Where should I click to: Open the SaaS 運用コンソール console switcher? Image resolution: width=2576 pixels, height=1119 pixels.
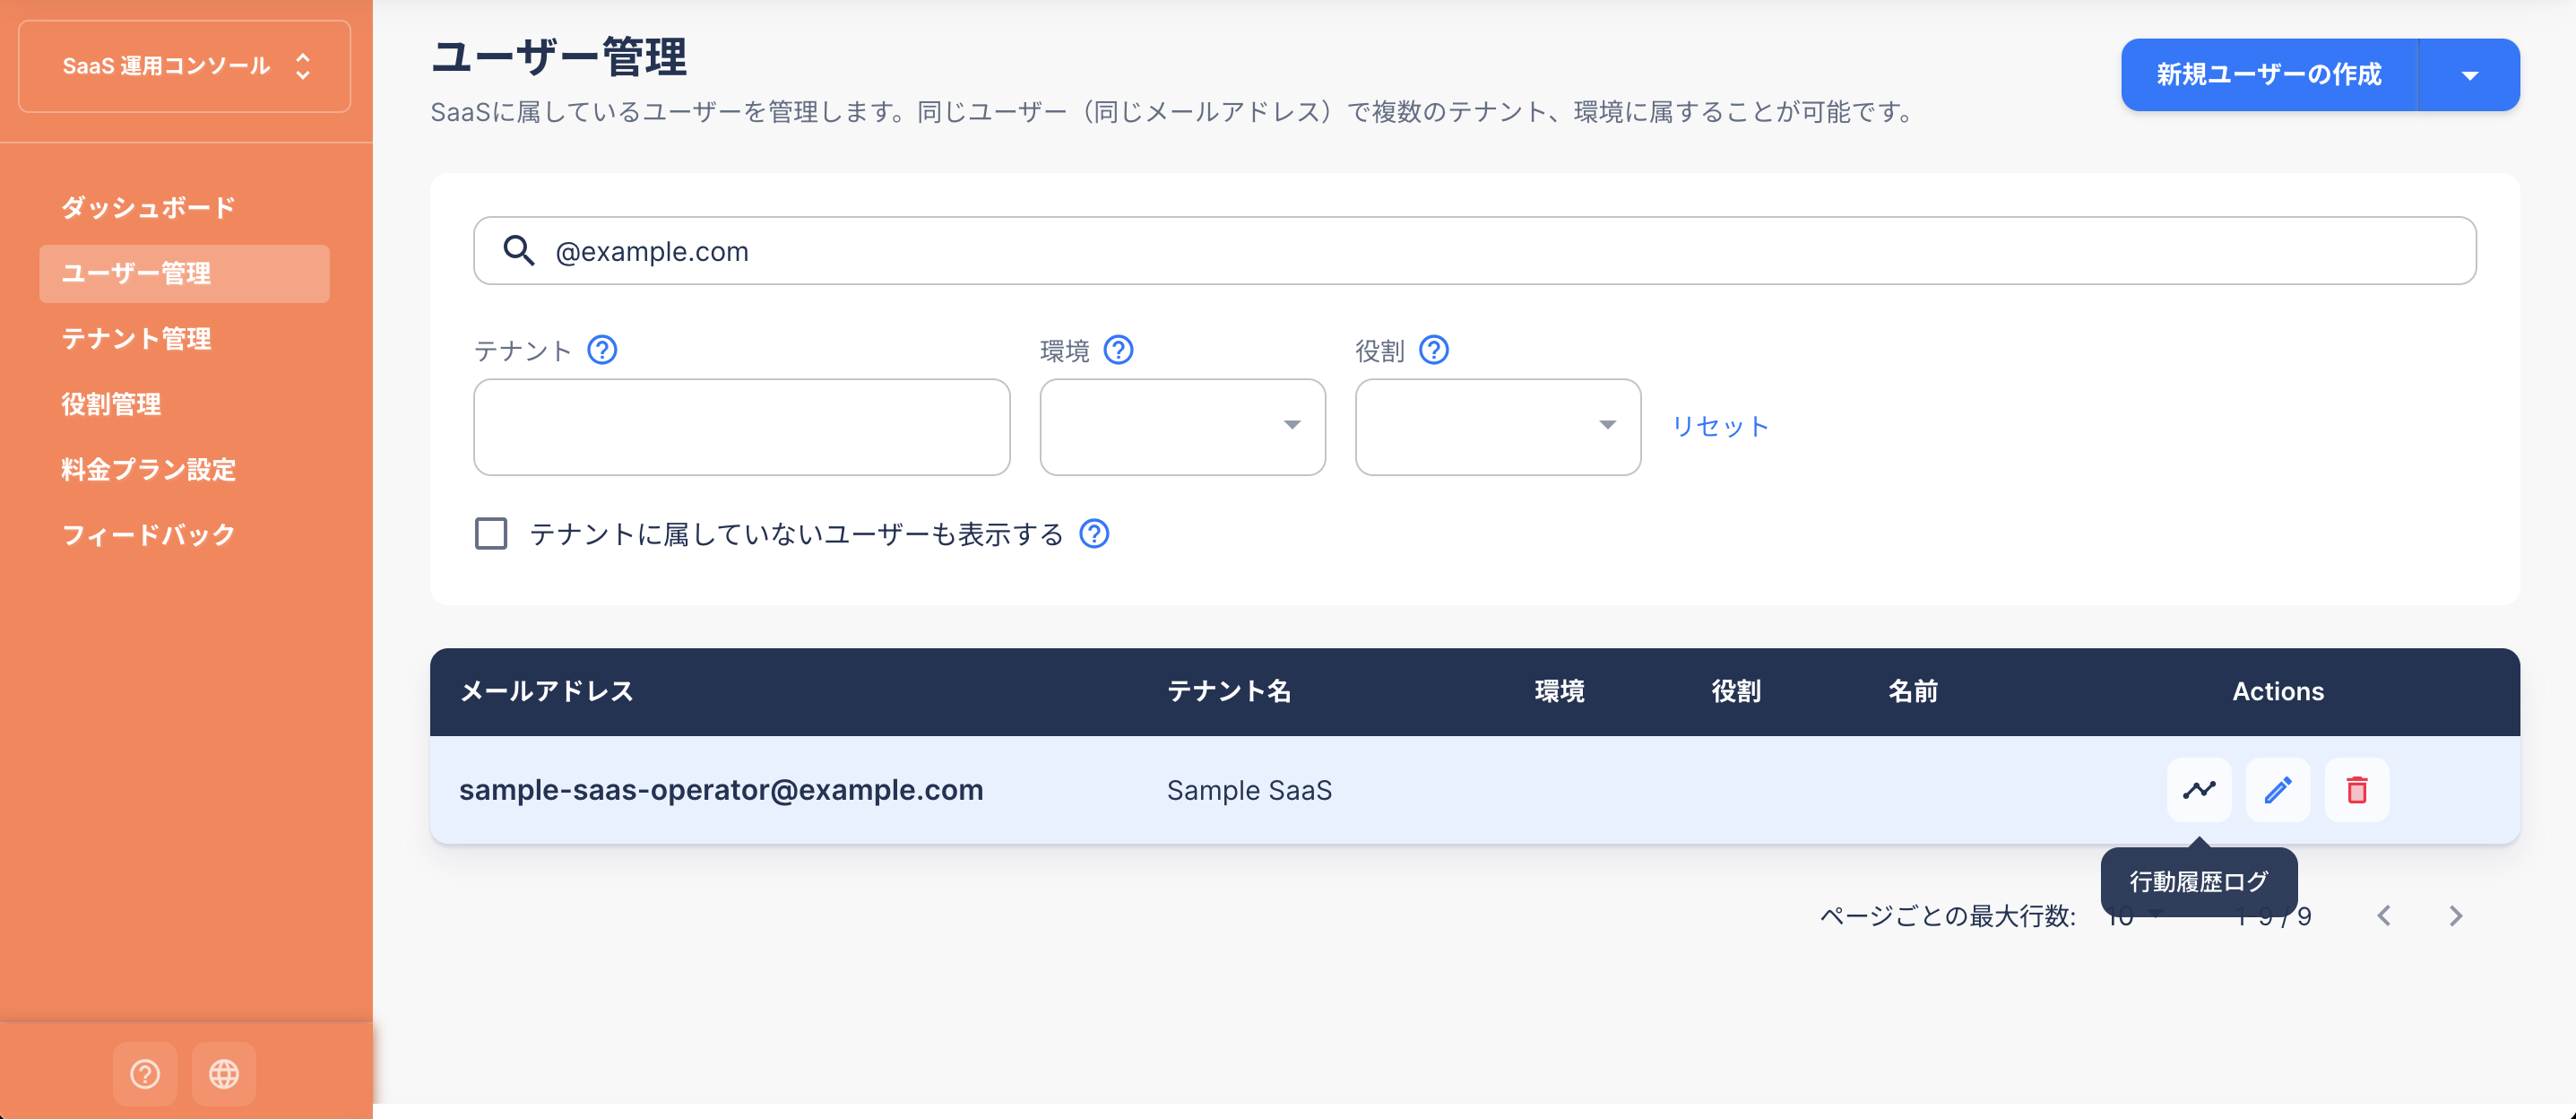click(185, 66)
